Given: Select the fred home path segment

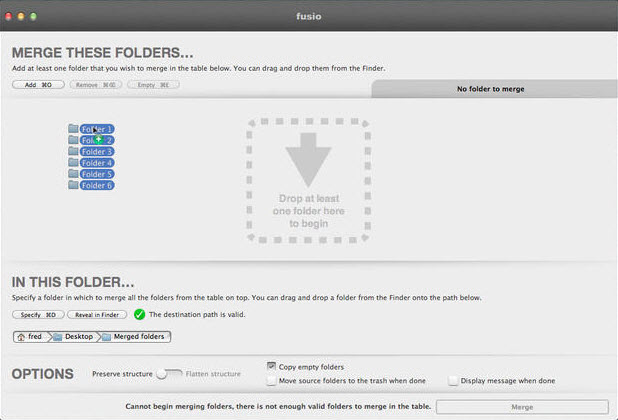Looking at the screenshot, I should coord(31,336).
